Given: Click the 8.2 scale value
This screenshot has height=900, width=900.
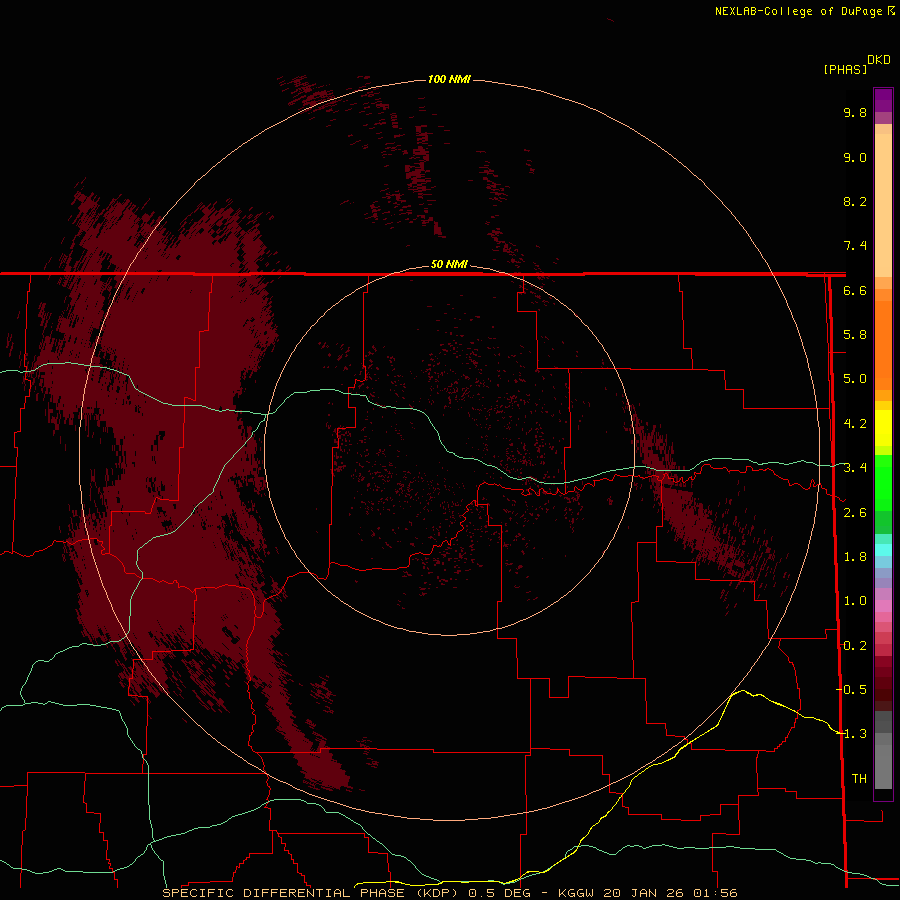Looking at the screenshot, I should tap(855, 201).
